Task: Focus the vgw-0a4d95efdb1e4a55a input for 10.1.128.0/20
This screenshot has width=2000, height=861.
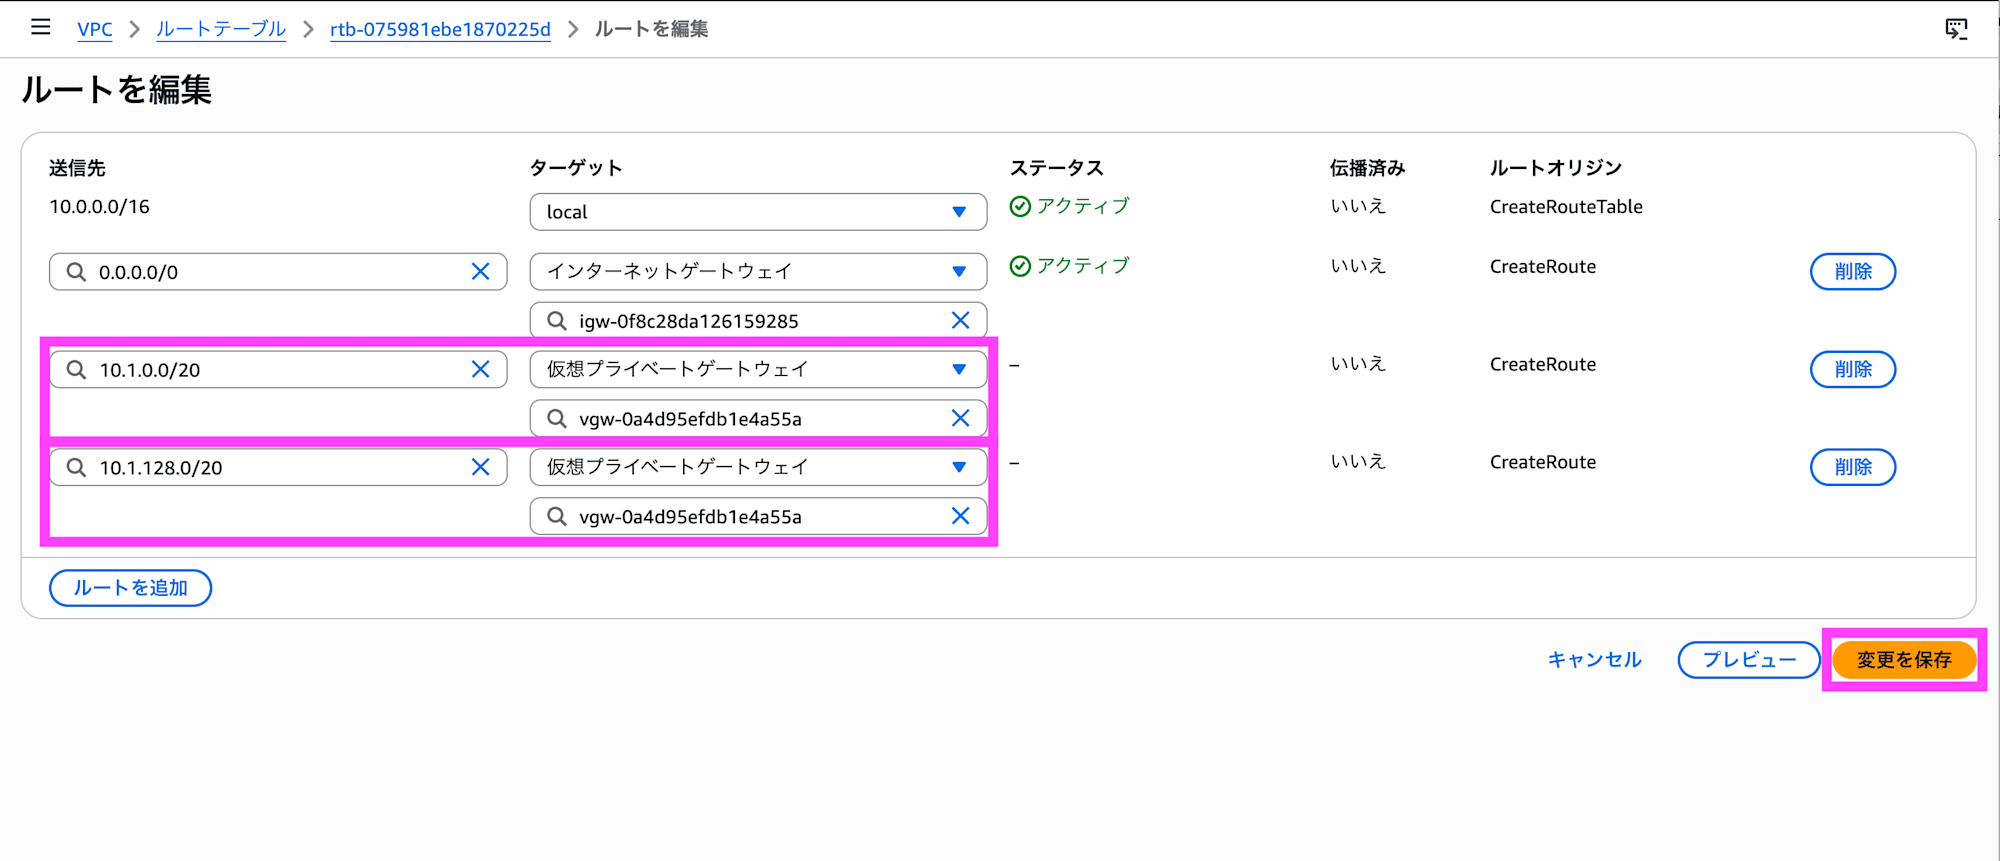Action: pos(758,516)
